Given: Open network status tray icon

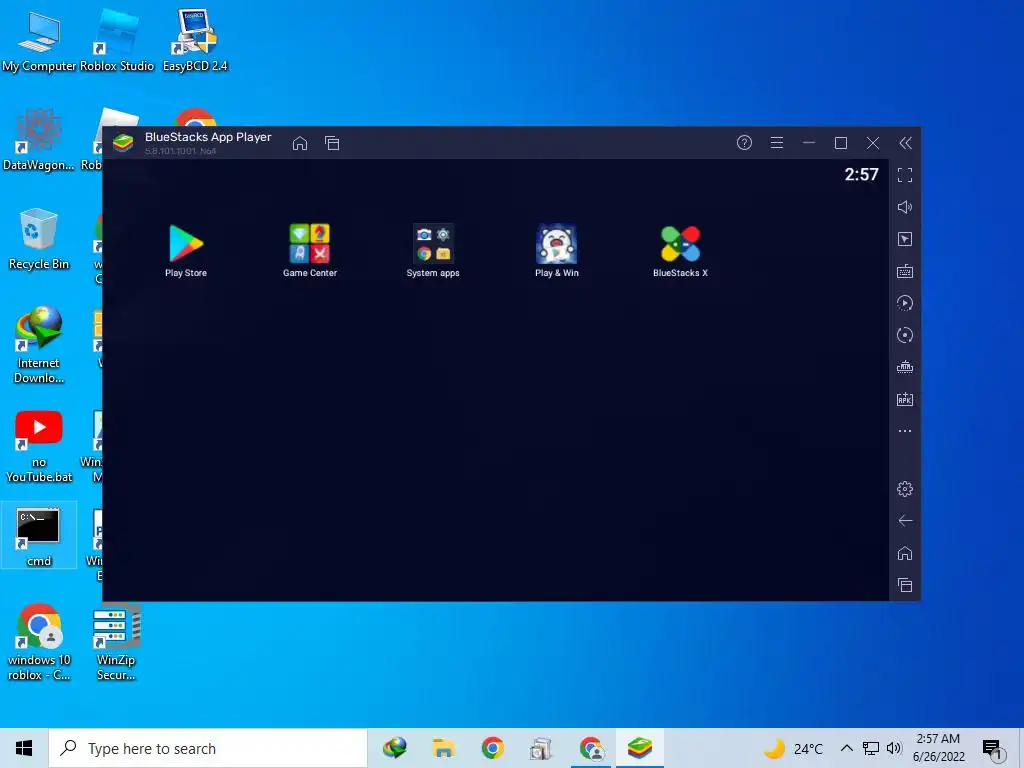Looking at the screenshot, I should click(x=871, y=748).
